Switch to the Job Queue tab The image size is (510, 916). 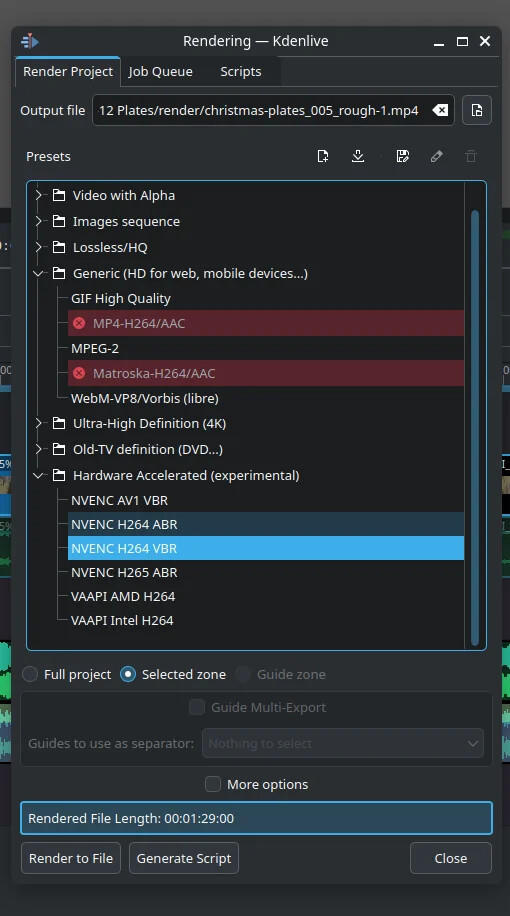pos(161,71)
